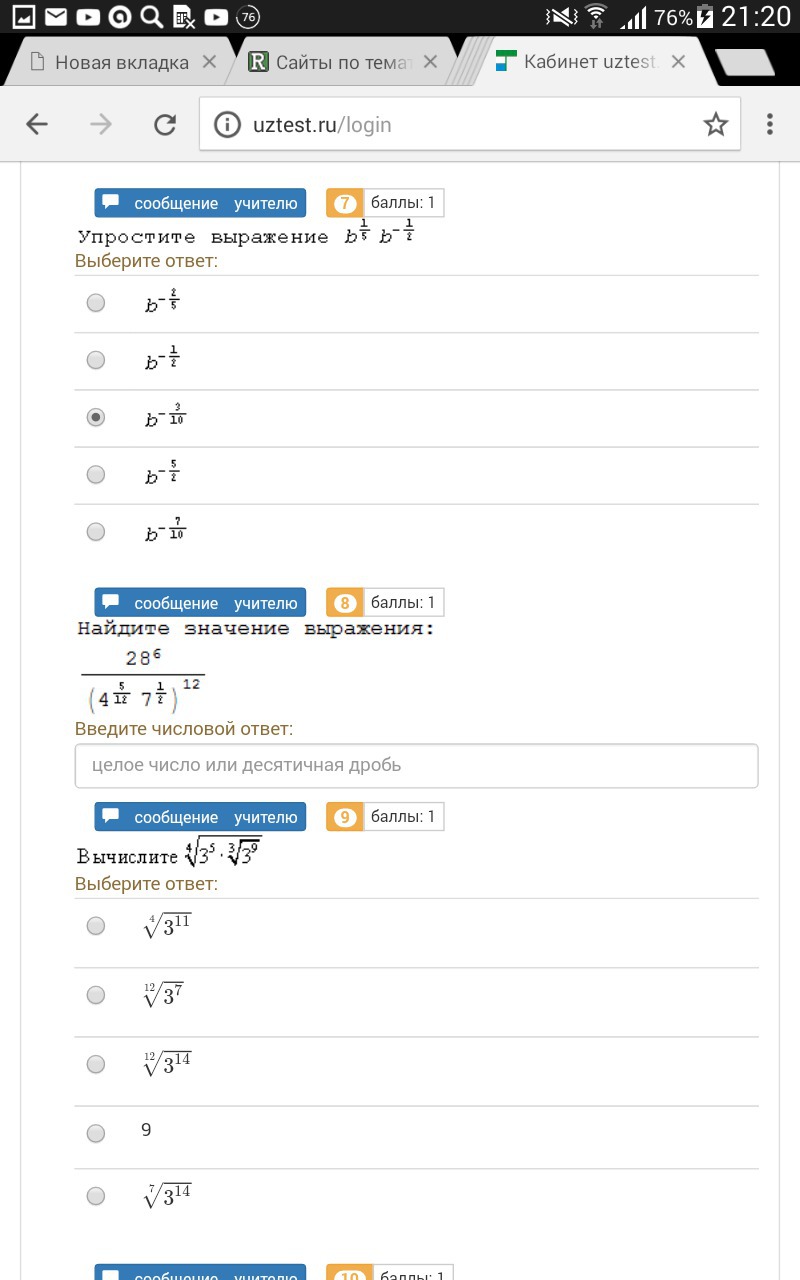The height and width of the screenshot is (1280, 800).
Task: Open a new tab with the blank tab button
Action: point(745,62)
